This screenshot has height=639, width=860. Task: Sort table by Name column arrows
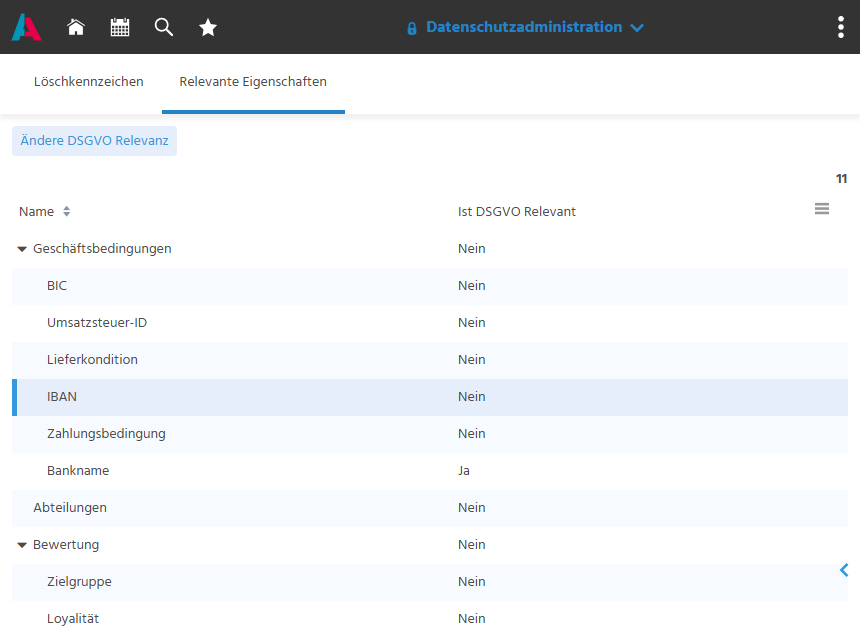tap(66, 211)
